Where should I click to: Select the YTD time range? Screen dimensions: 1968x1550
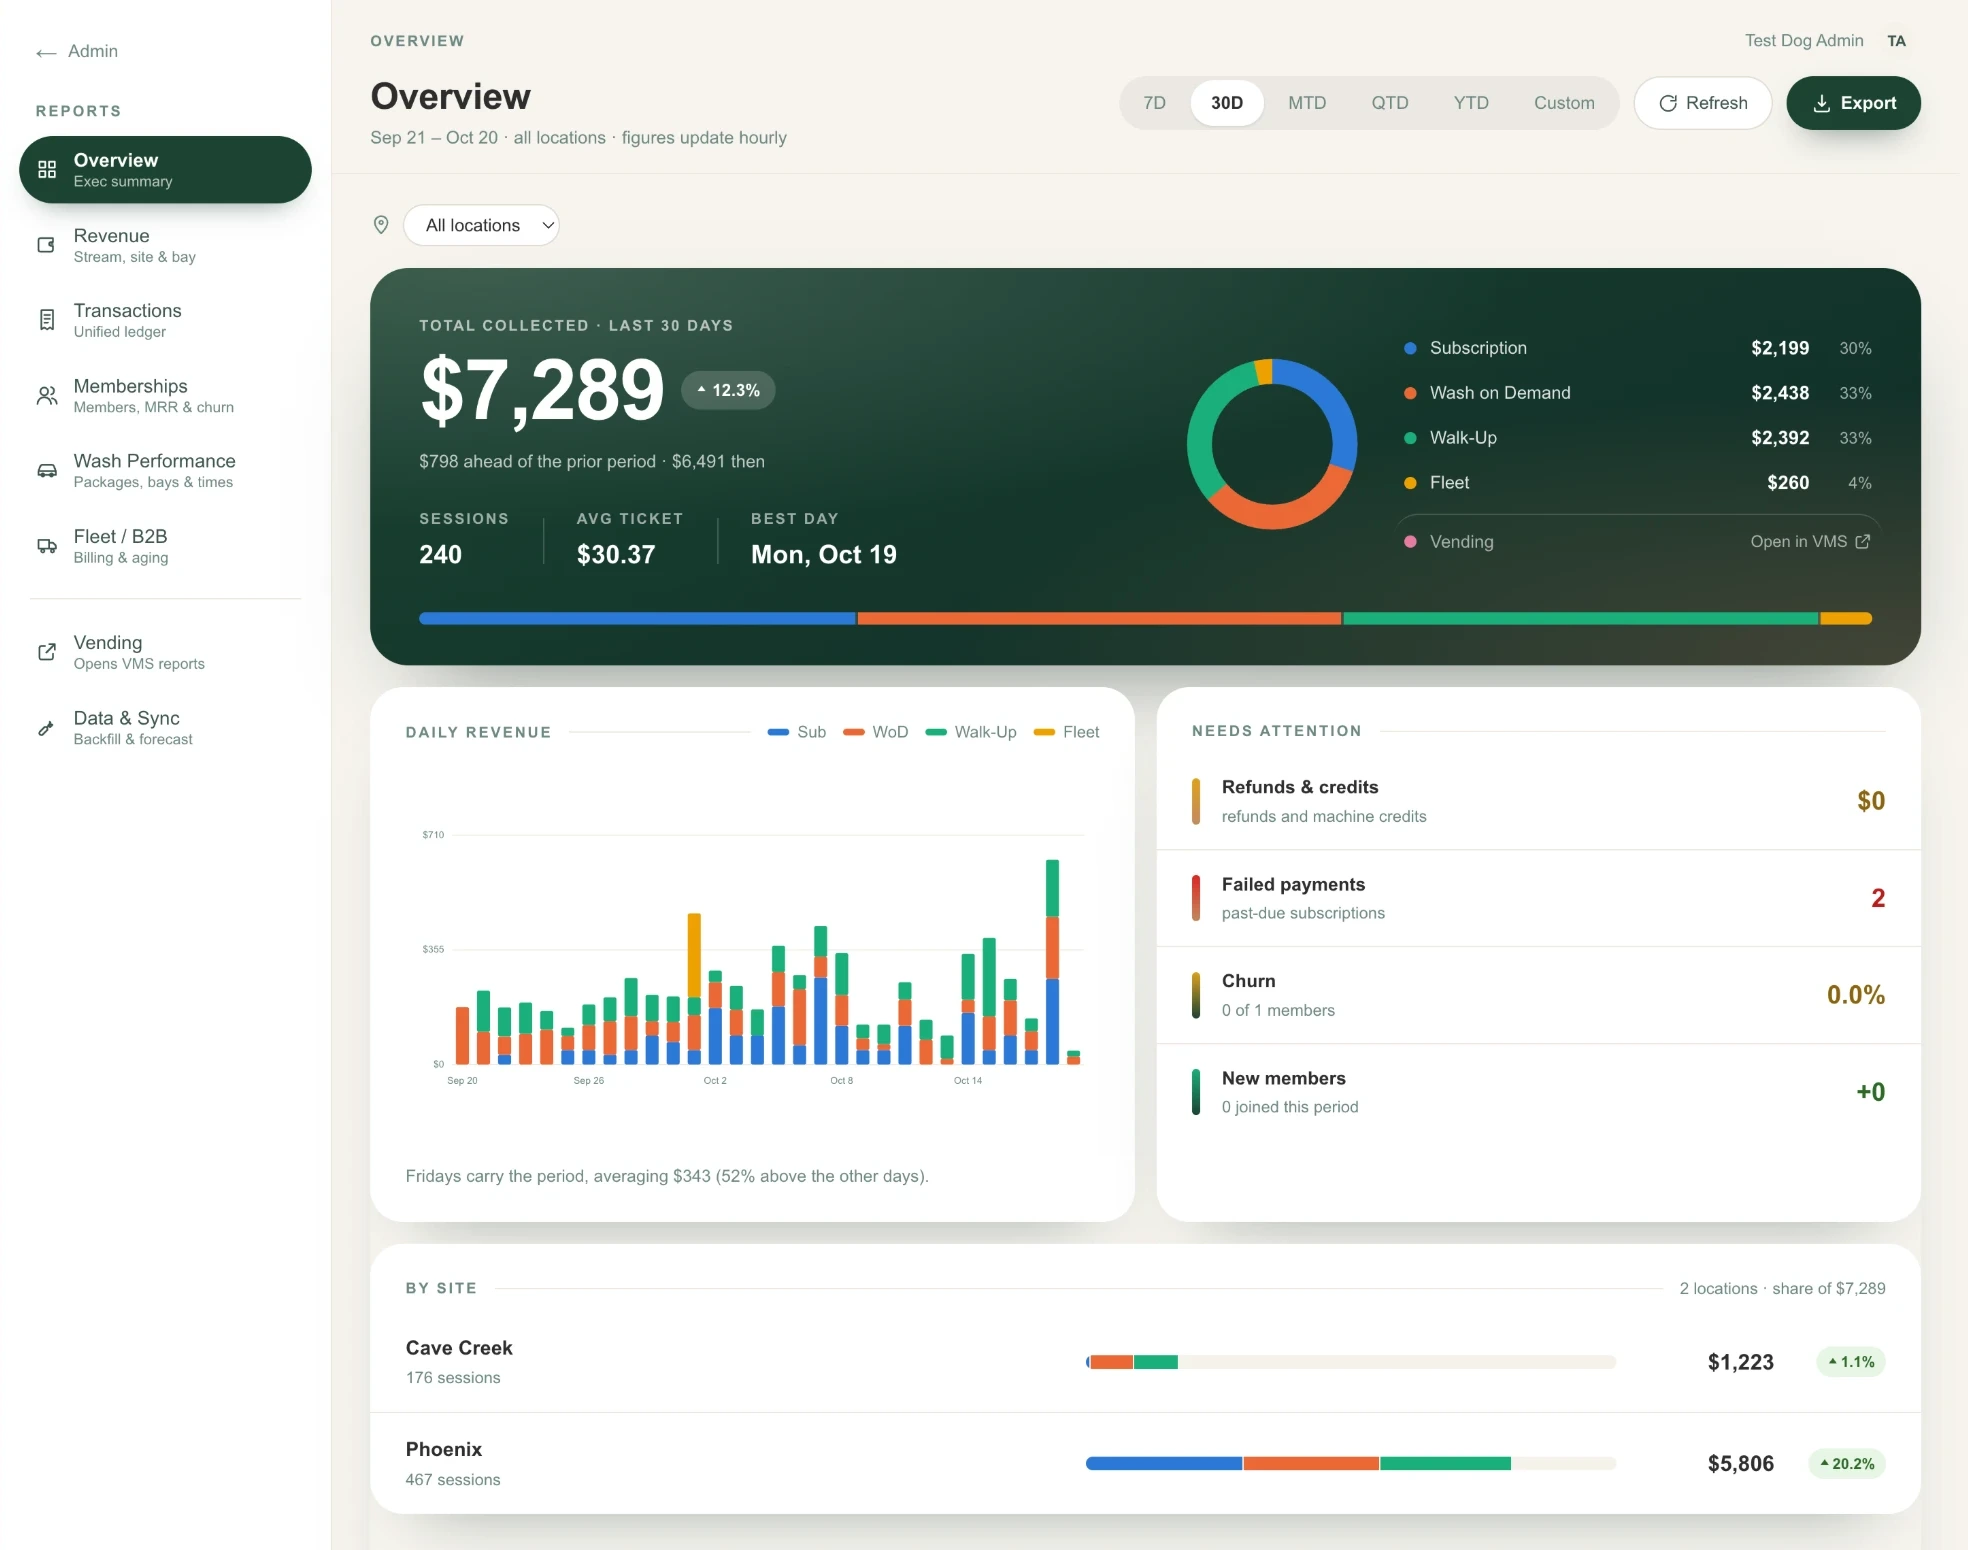(x=1471, y=103)
